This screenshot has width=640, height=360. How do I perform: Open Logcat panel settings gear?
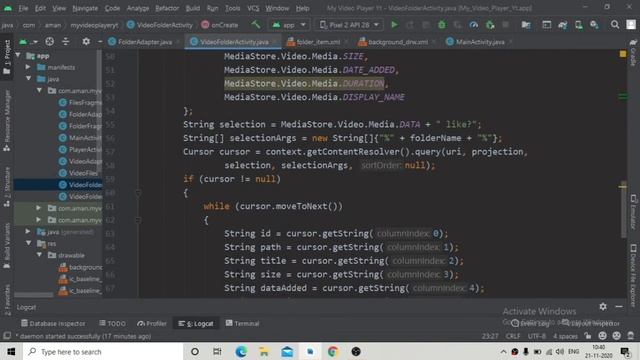603,307
